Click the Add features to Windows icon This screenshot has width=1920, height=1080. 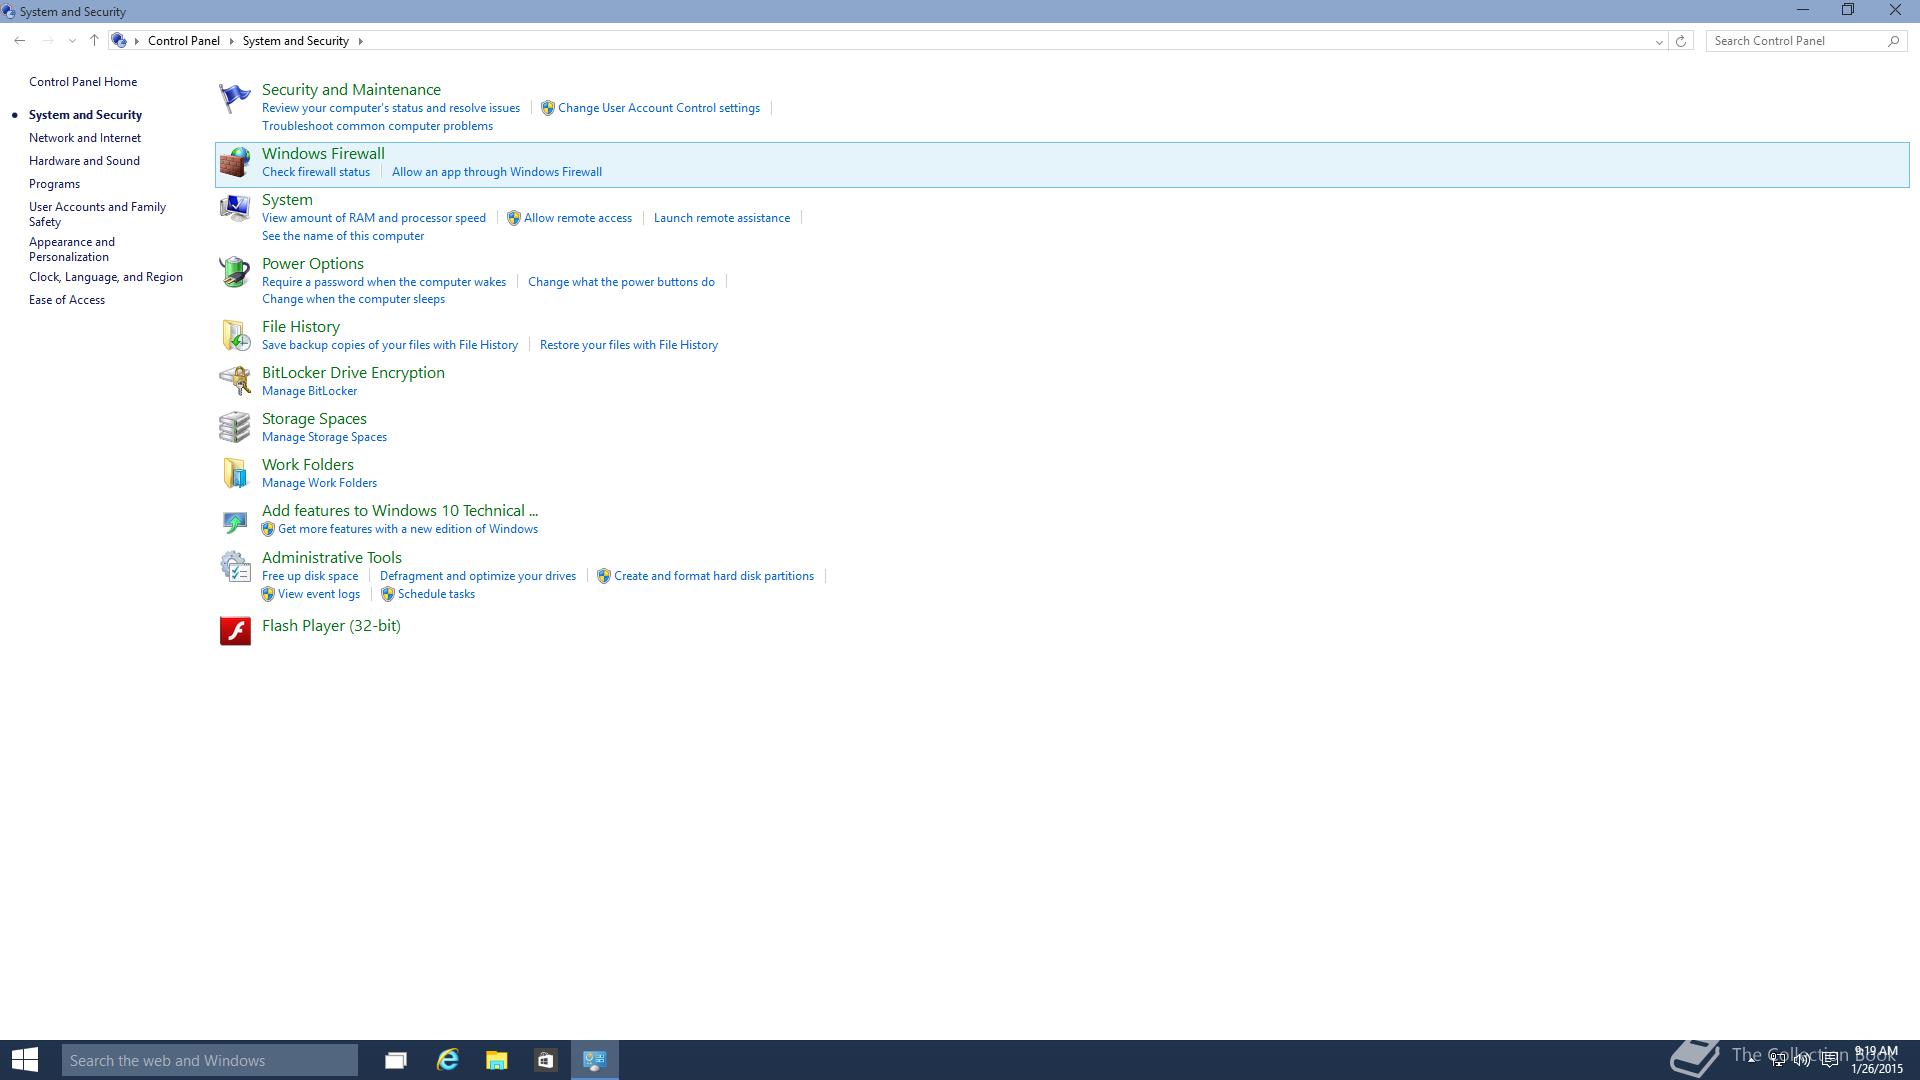coord(235,520)
